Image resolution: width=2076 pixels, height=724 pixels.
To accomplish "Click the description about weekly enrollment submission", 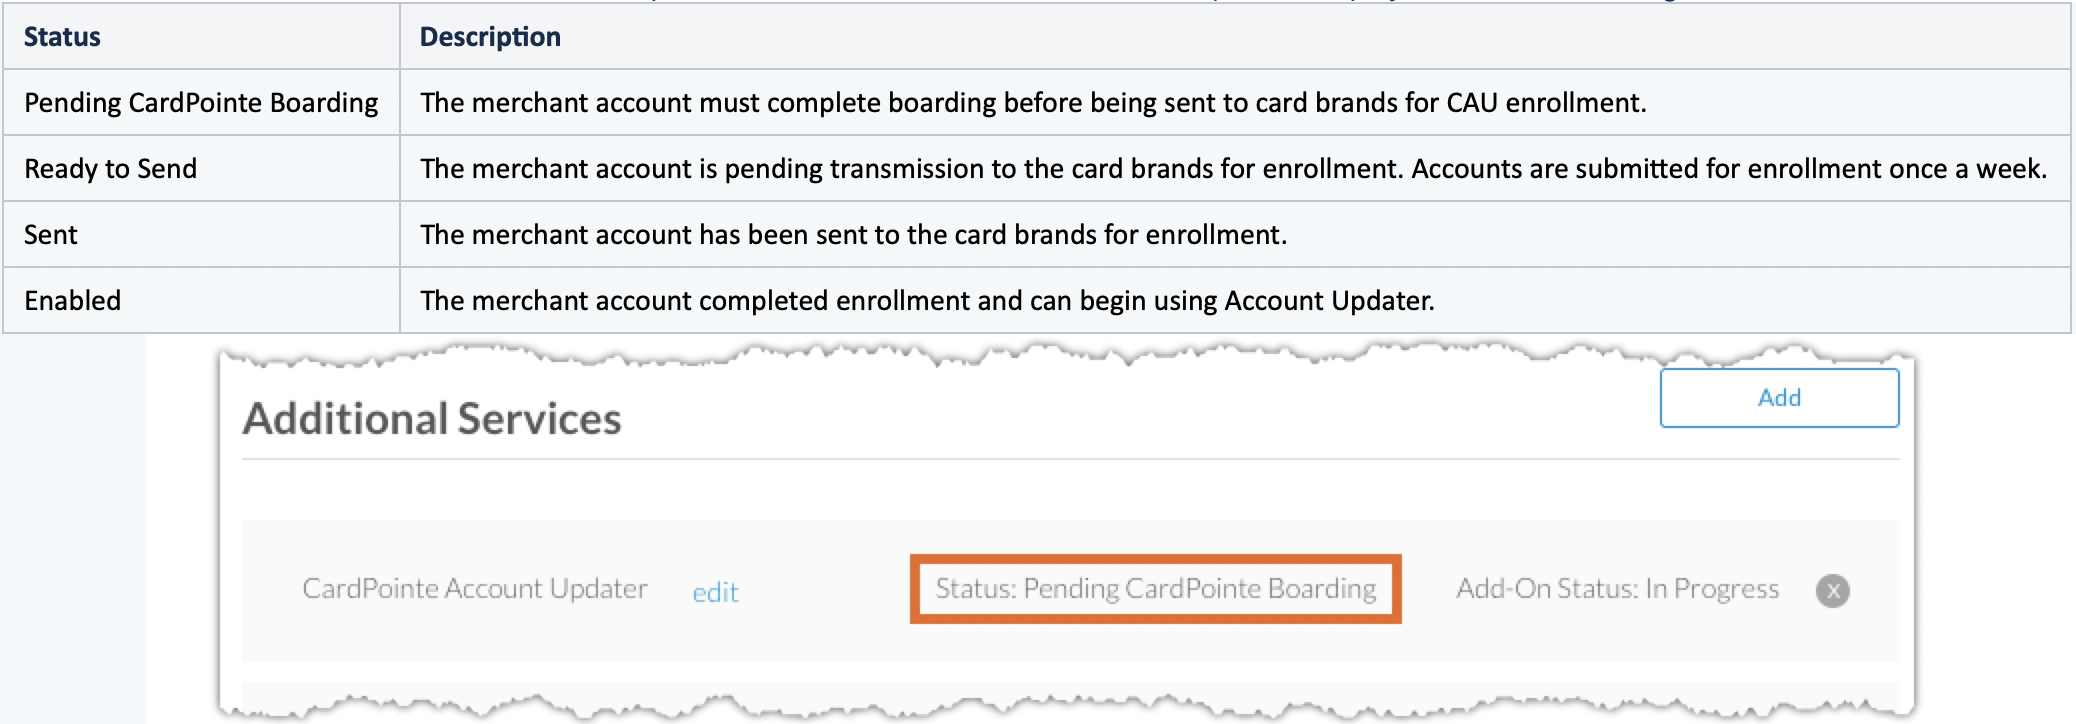I will click(x=1235, y=168).
